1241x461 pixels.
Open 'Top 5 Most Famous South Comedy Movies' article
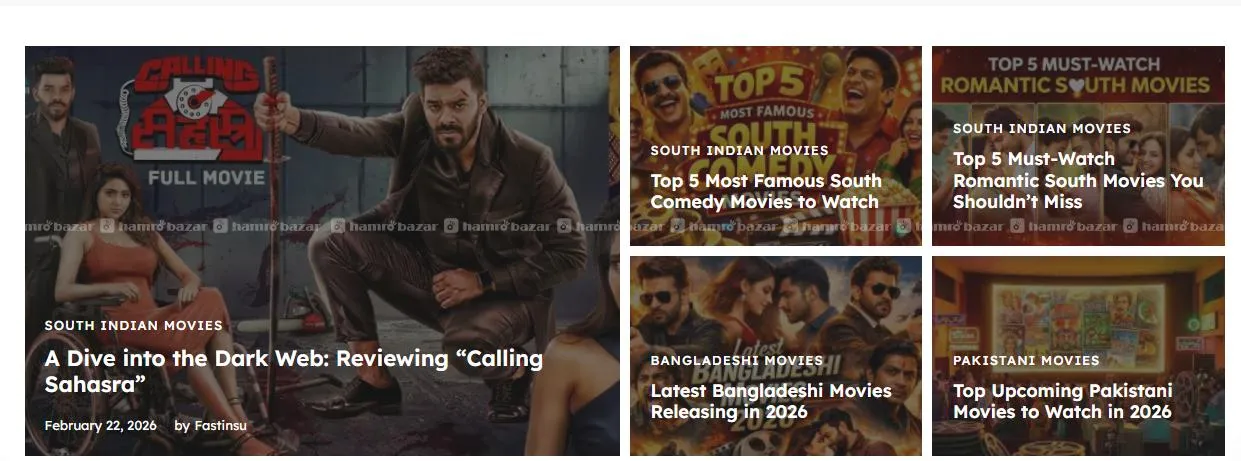coord(765,191)
